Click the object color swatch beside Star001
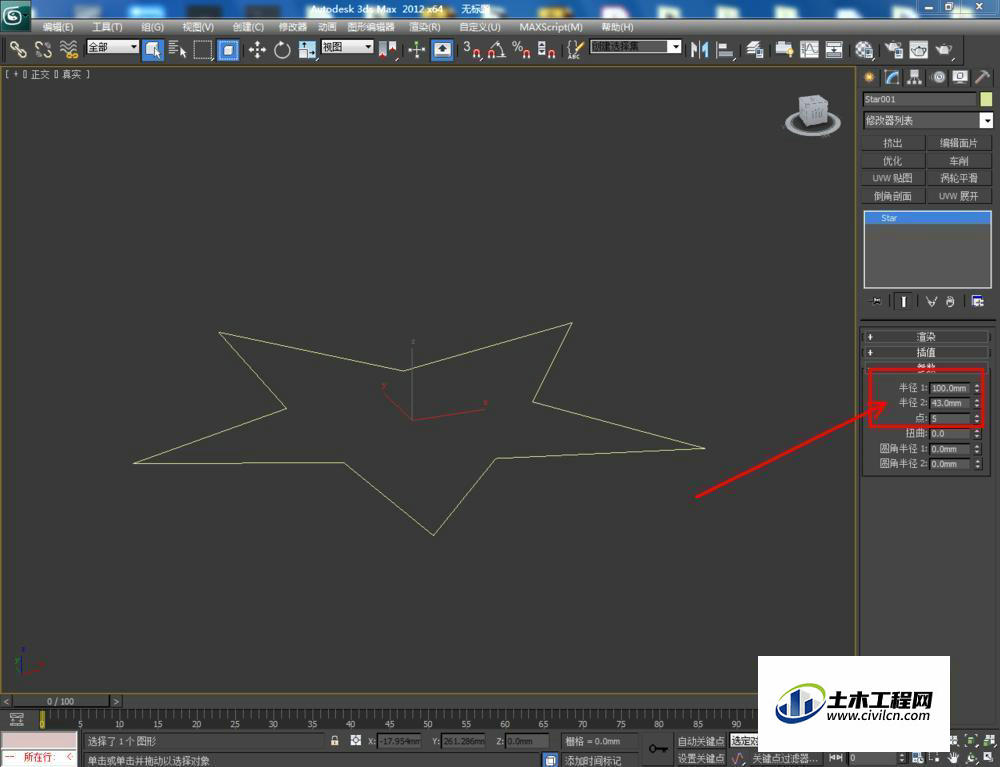1000x767 pixels. 987,99
